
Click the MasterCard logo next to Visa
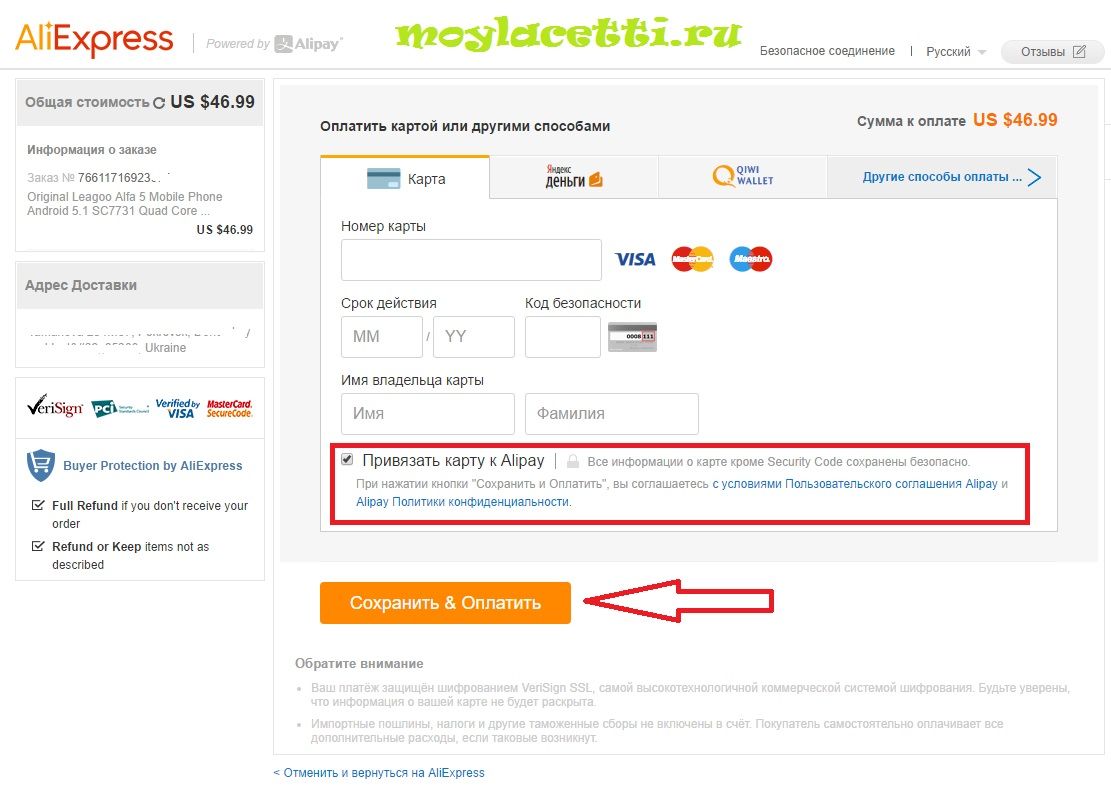pos(692,259)
